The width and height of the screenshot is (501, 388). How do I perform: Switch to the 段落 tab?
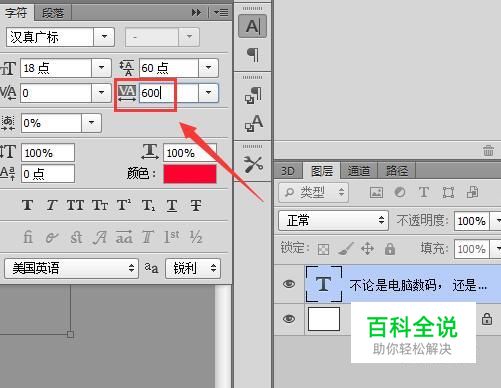pyautogui.click(x=53, y=13)
